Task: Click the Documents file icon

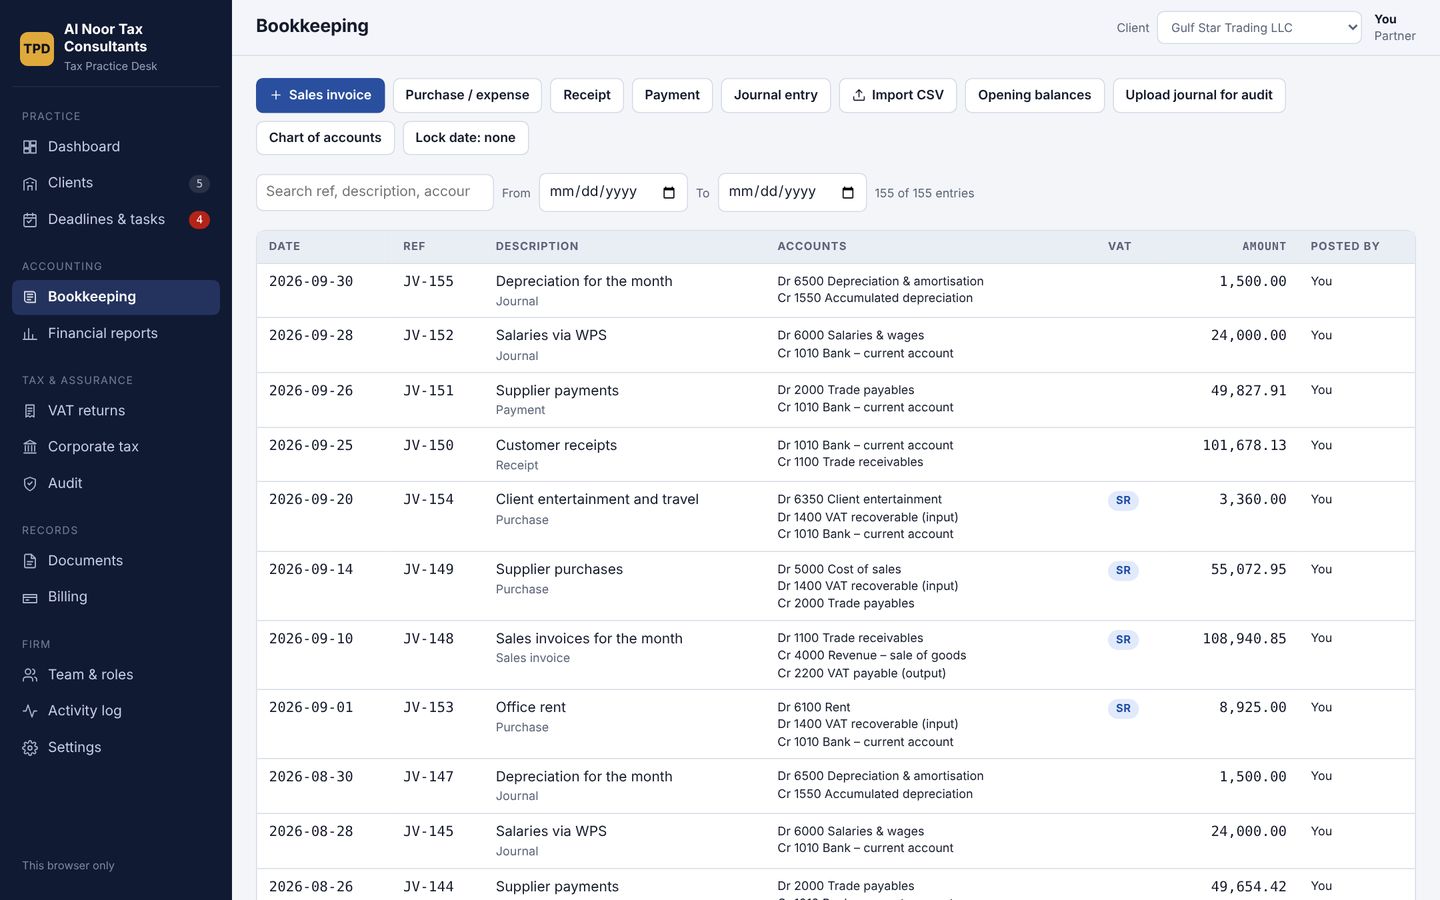Action: (30, 561)
